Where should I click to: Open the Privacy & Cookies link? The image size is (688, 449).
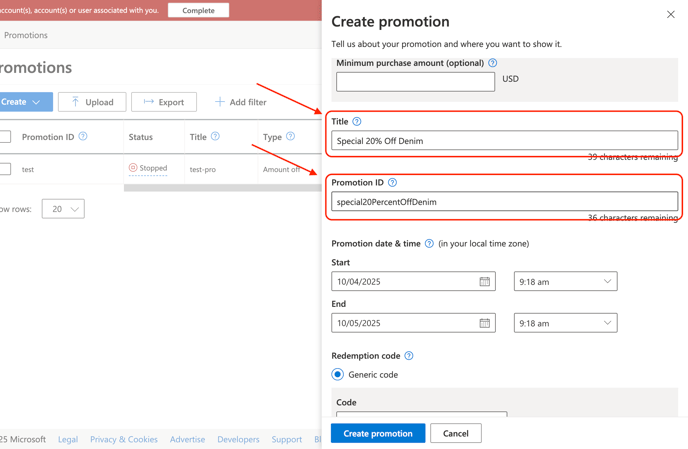[x=124, y=439]
